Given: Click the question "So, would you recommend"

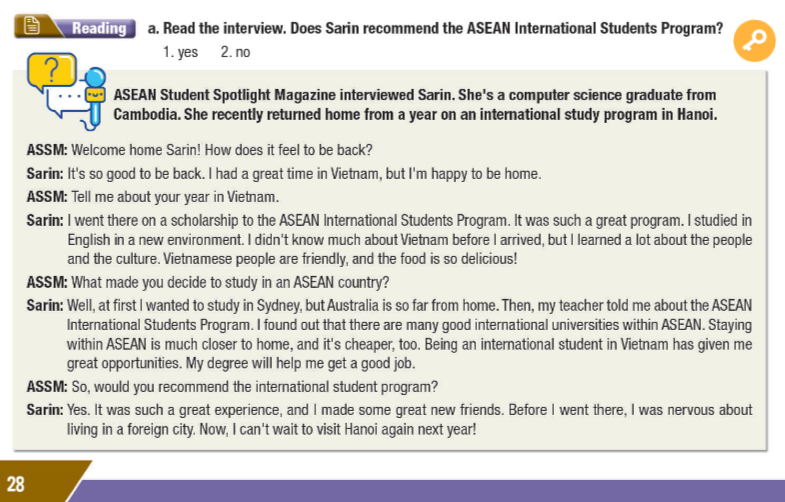Looking at the screenshot, I should pos(253,388).
